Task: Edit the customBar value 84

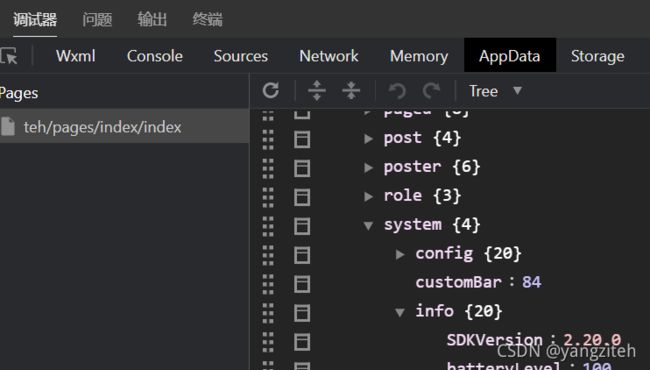Action: [531, 282]
